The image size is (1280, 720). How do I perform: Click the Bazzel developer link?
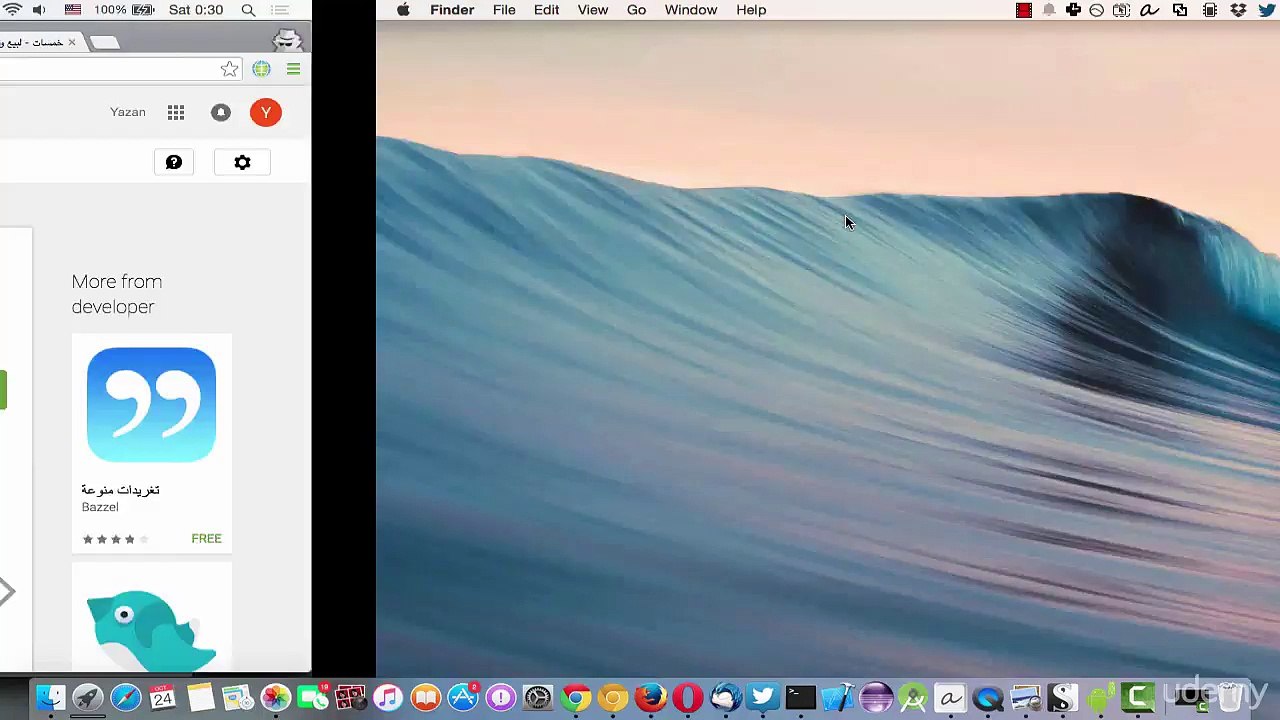point(100,507)
